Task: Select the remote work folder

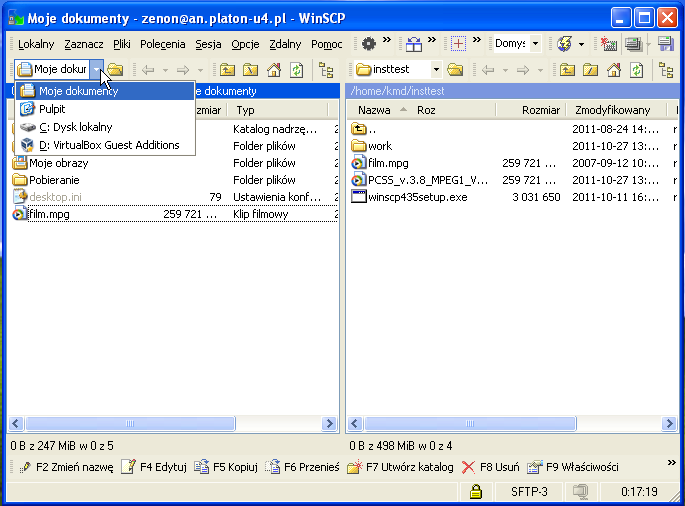Action: (371, 146)
